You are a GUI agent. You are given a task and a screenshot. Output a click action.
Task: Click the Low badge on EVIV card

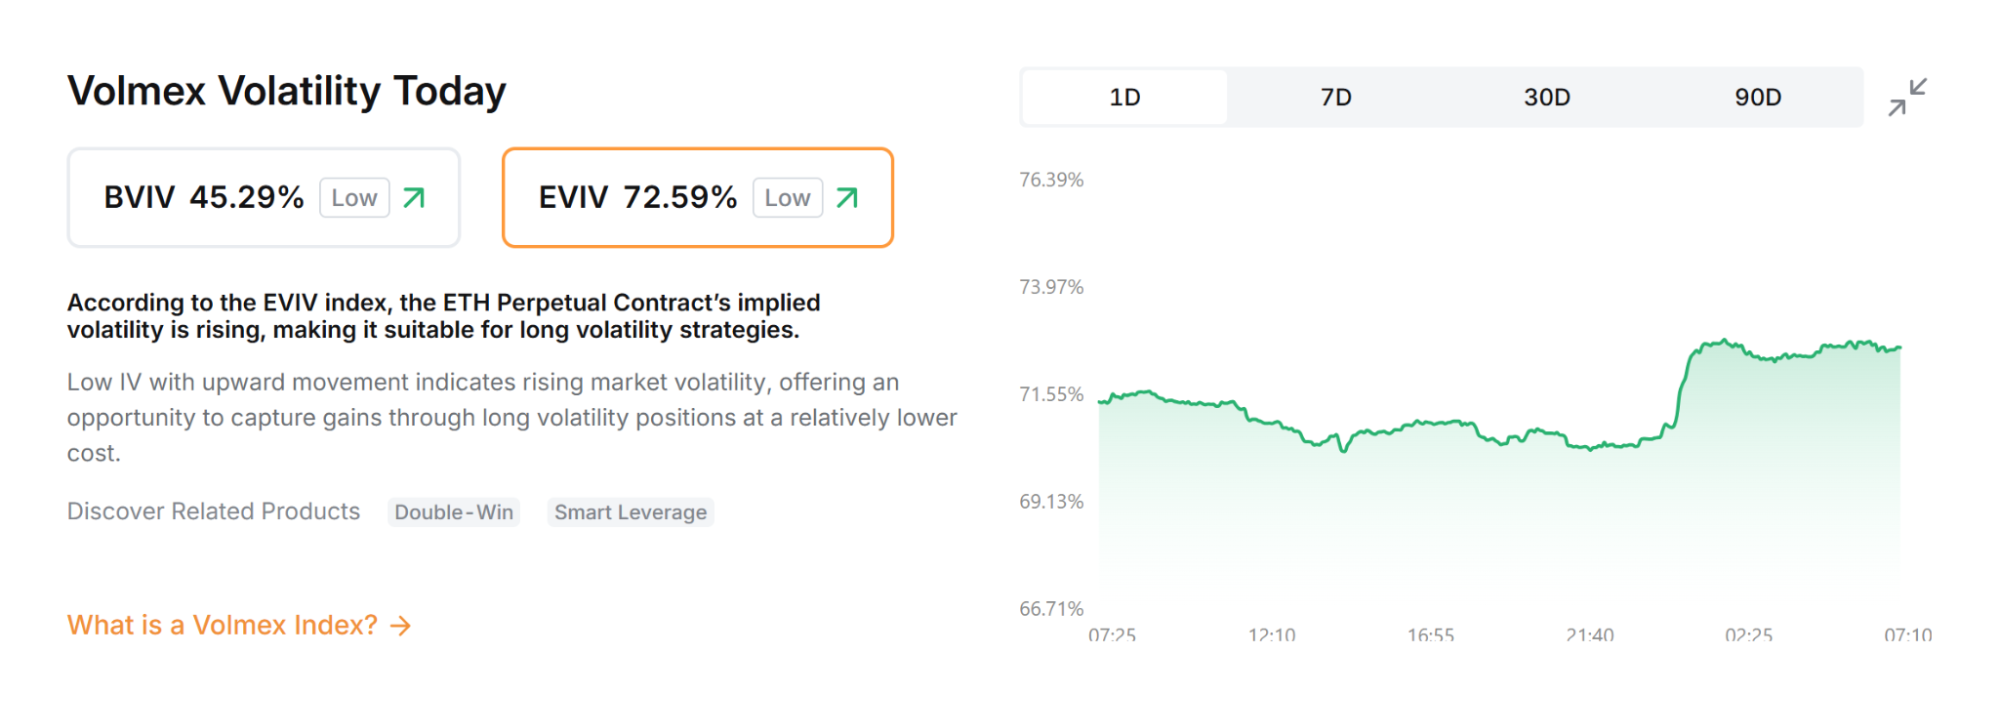[x=787, y=198]
